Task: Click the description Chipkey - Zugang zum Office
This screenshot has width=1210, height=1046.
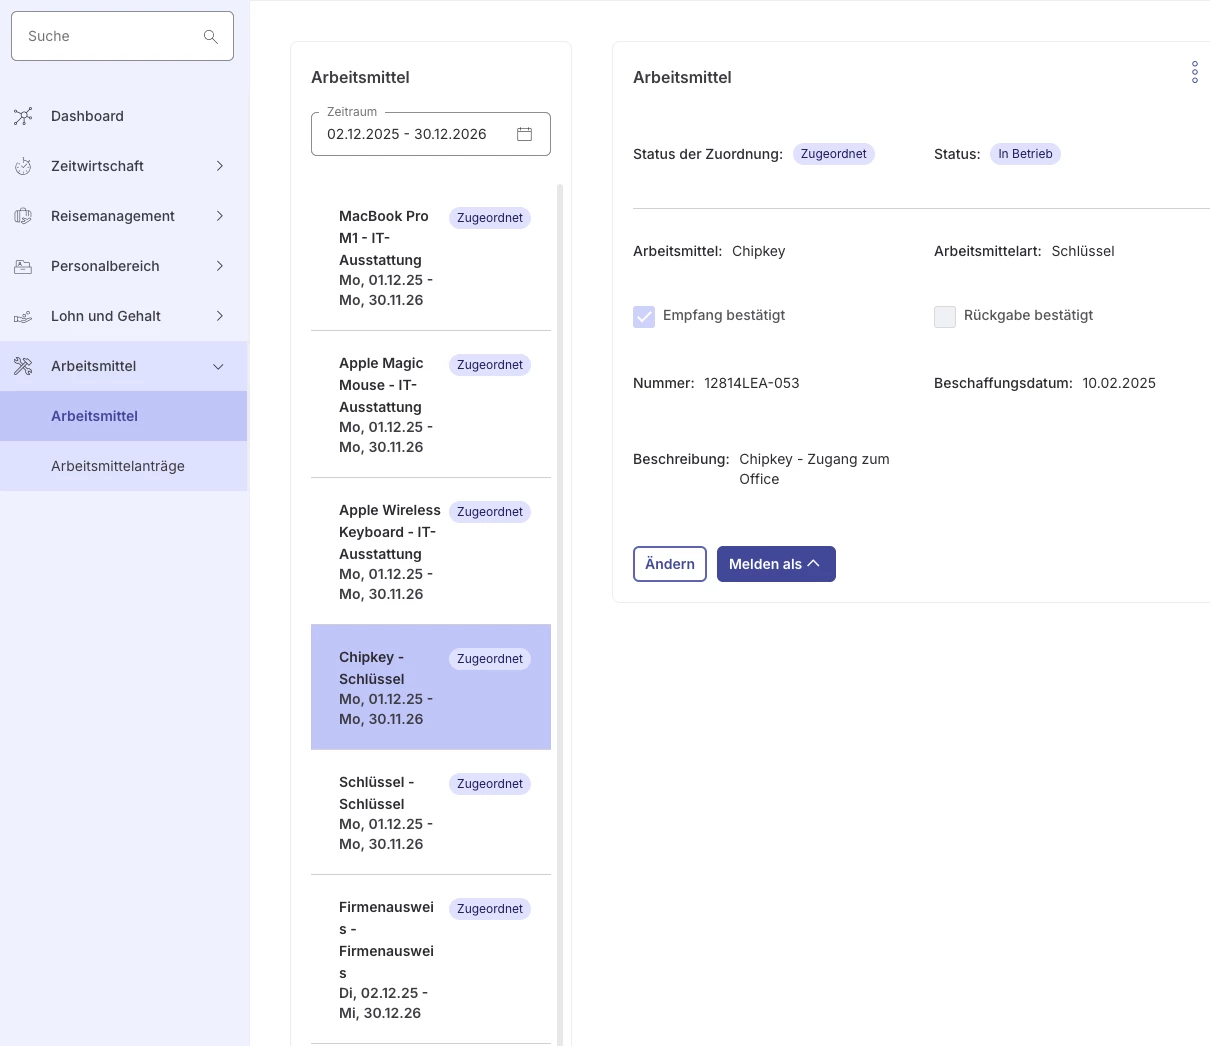Action: coord(814,469)
